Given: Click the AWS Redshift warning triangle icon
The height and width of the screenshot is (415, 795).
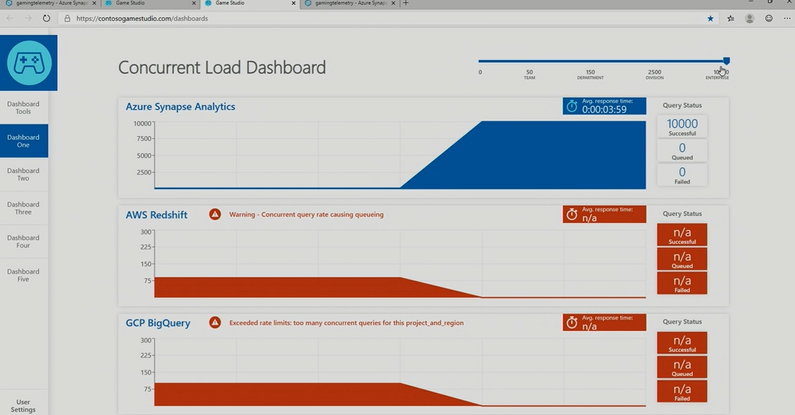Looking at the screenshot, I should click(x=215, y=214).
